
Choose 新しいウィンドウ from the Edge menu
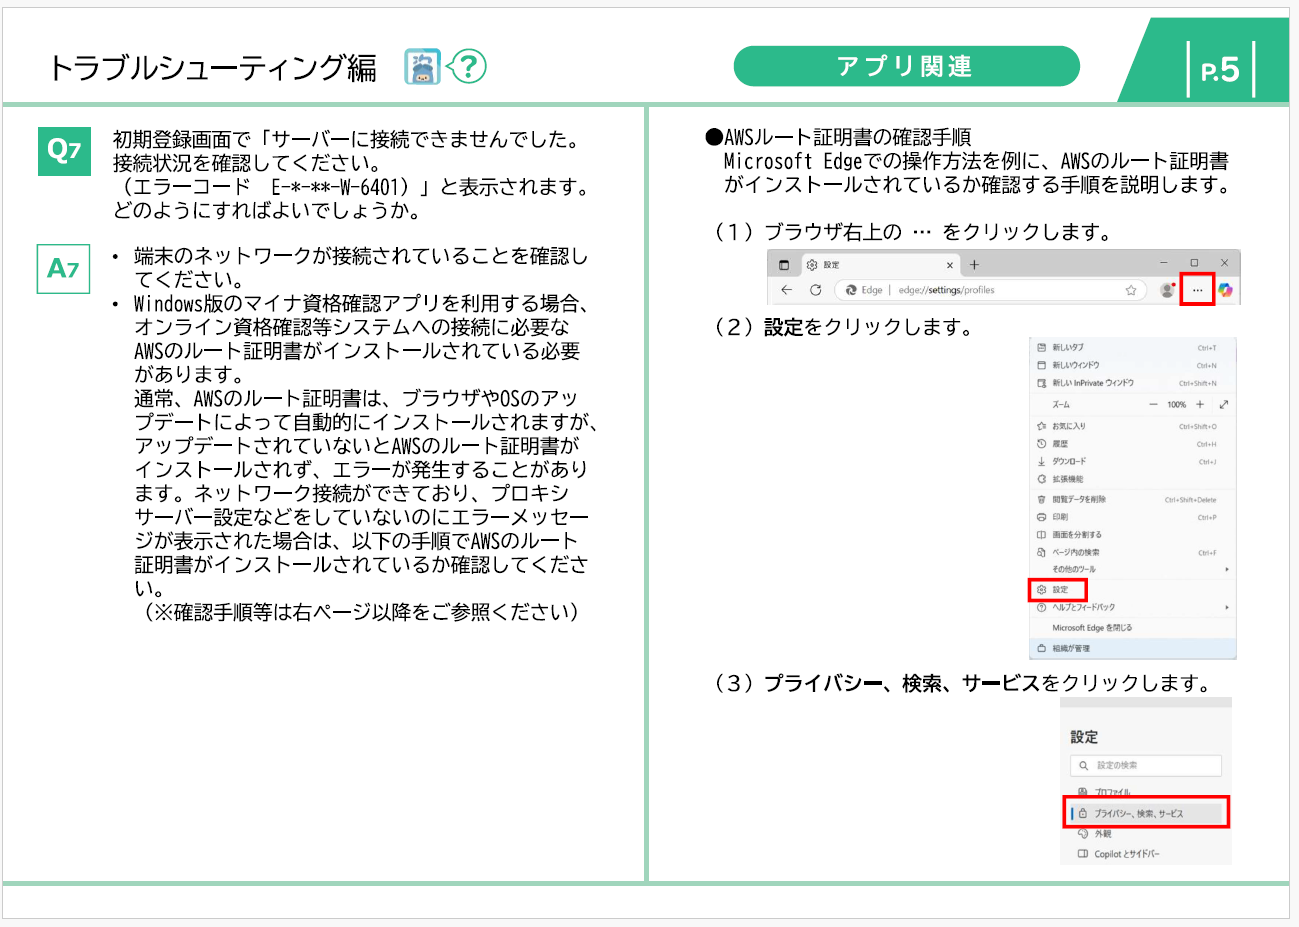pyautogui.click(x=1133, y=366)
